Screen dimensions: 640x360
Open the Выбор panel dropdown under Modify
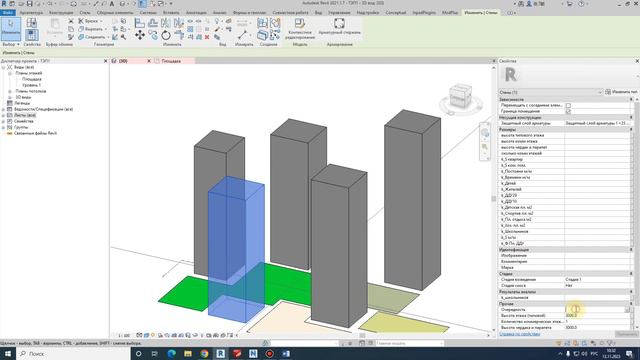pos(11,44)
